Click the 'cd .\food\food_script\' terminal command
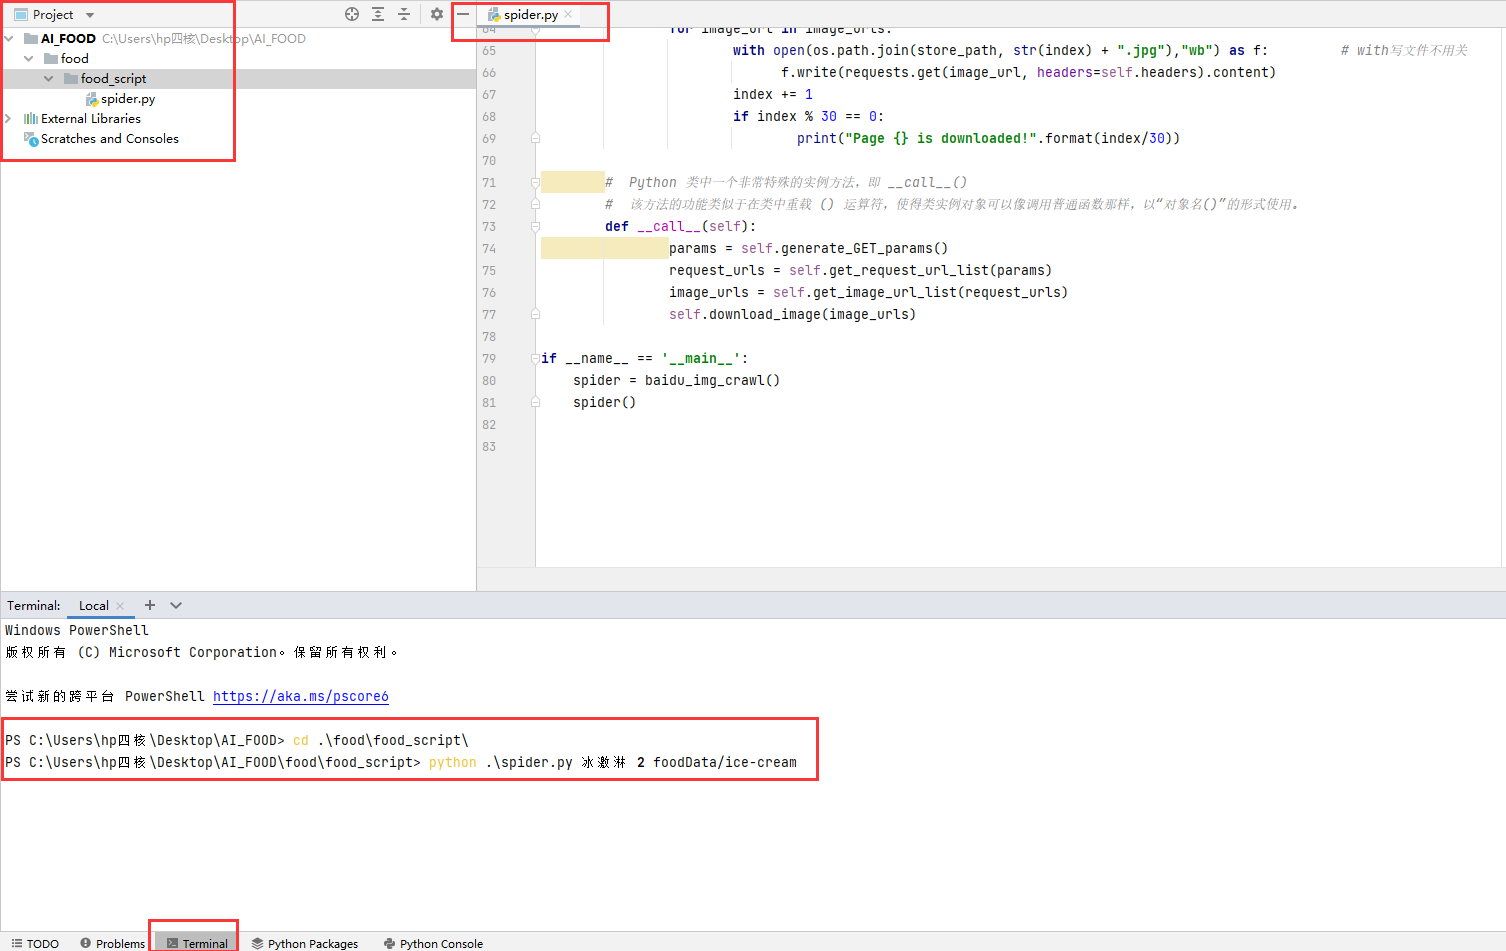This screenshot has width=1506, height=951. pyautogui.click(x=380, y=741)
